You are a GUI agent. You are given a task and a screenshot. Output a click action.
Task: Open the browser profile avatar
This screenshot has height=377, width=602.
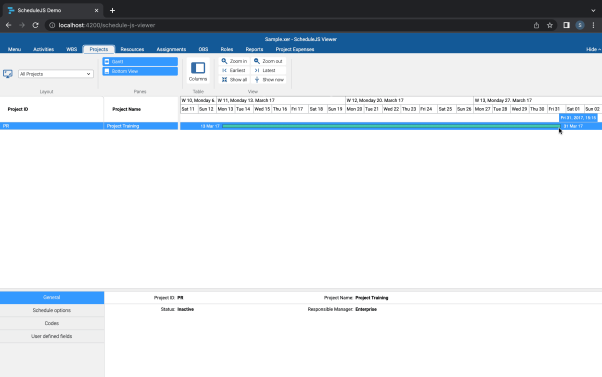click(580, 25)
